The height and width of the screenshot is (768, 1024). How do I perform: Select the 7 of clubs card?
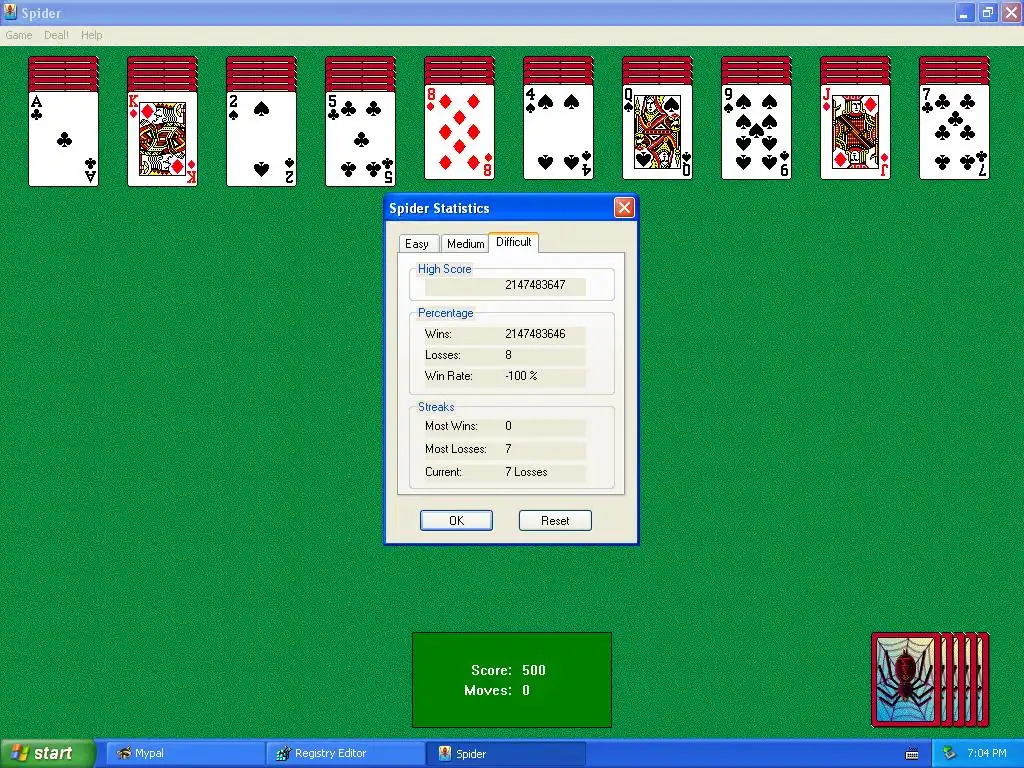pos(954,132)
